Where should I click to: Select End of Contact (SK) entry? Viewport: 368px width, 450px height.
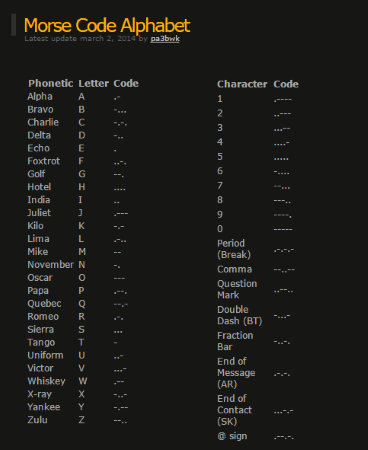click(x=234, y=410)
